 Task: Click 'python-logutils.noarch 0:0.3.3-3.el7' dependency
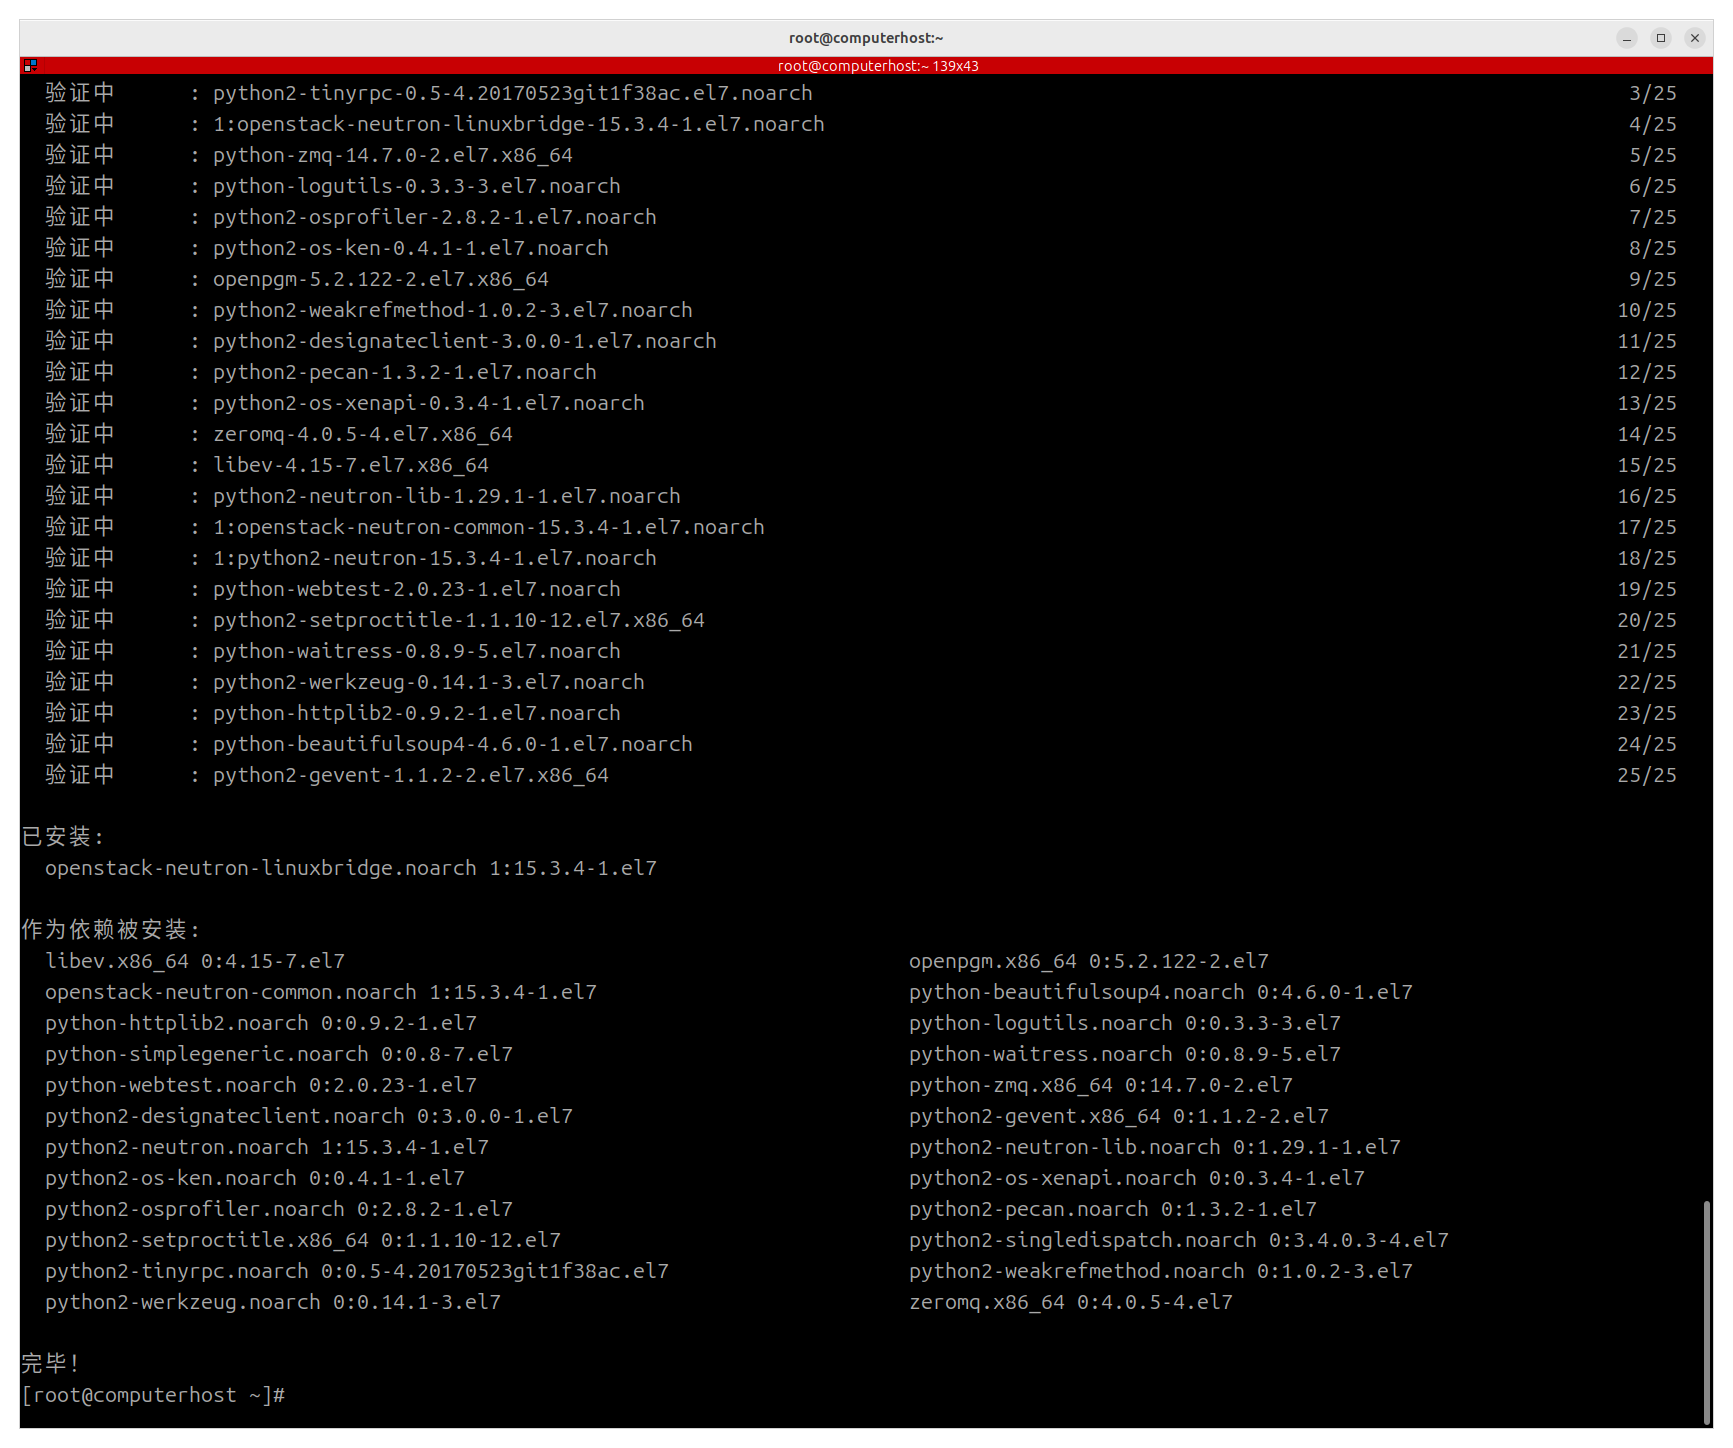tap(1125, 1023)
